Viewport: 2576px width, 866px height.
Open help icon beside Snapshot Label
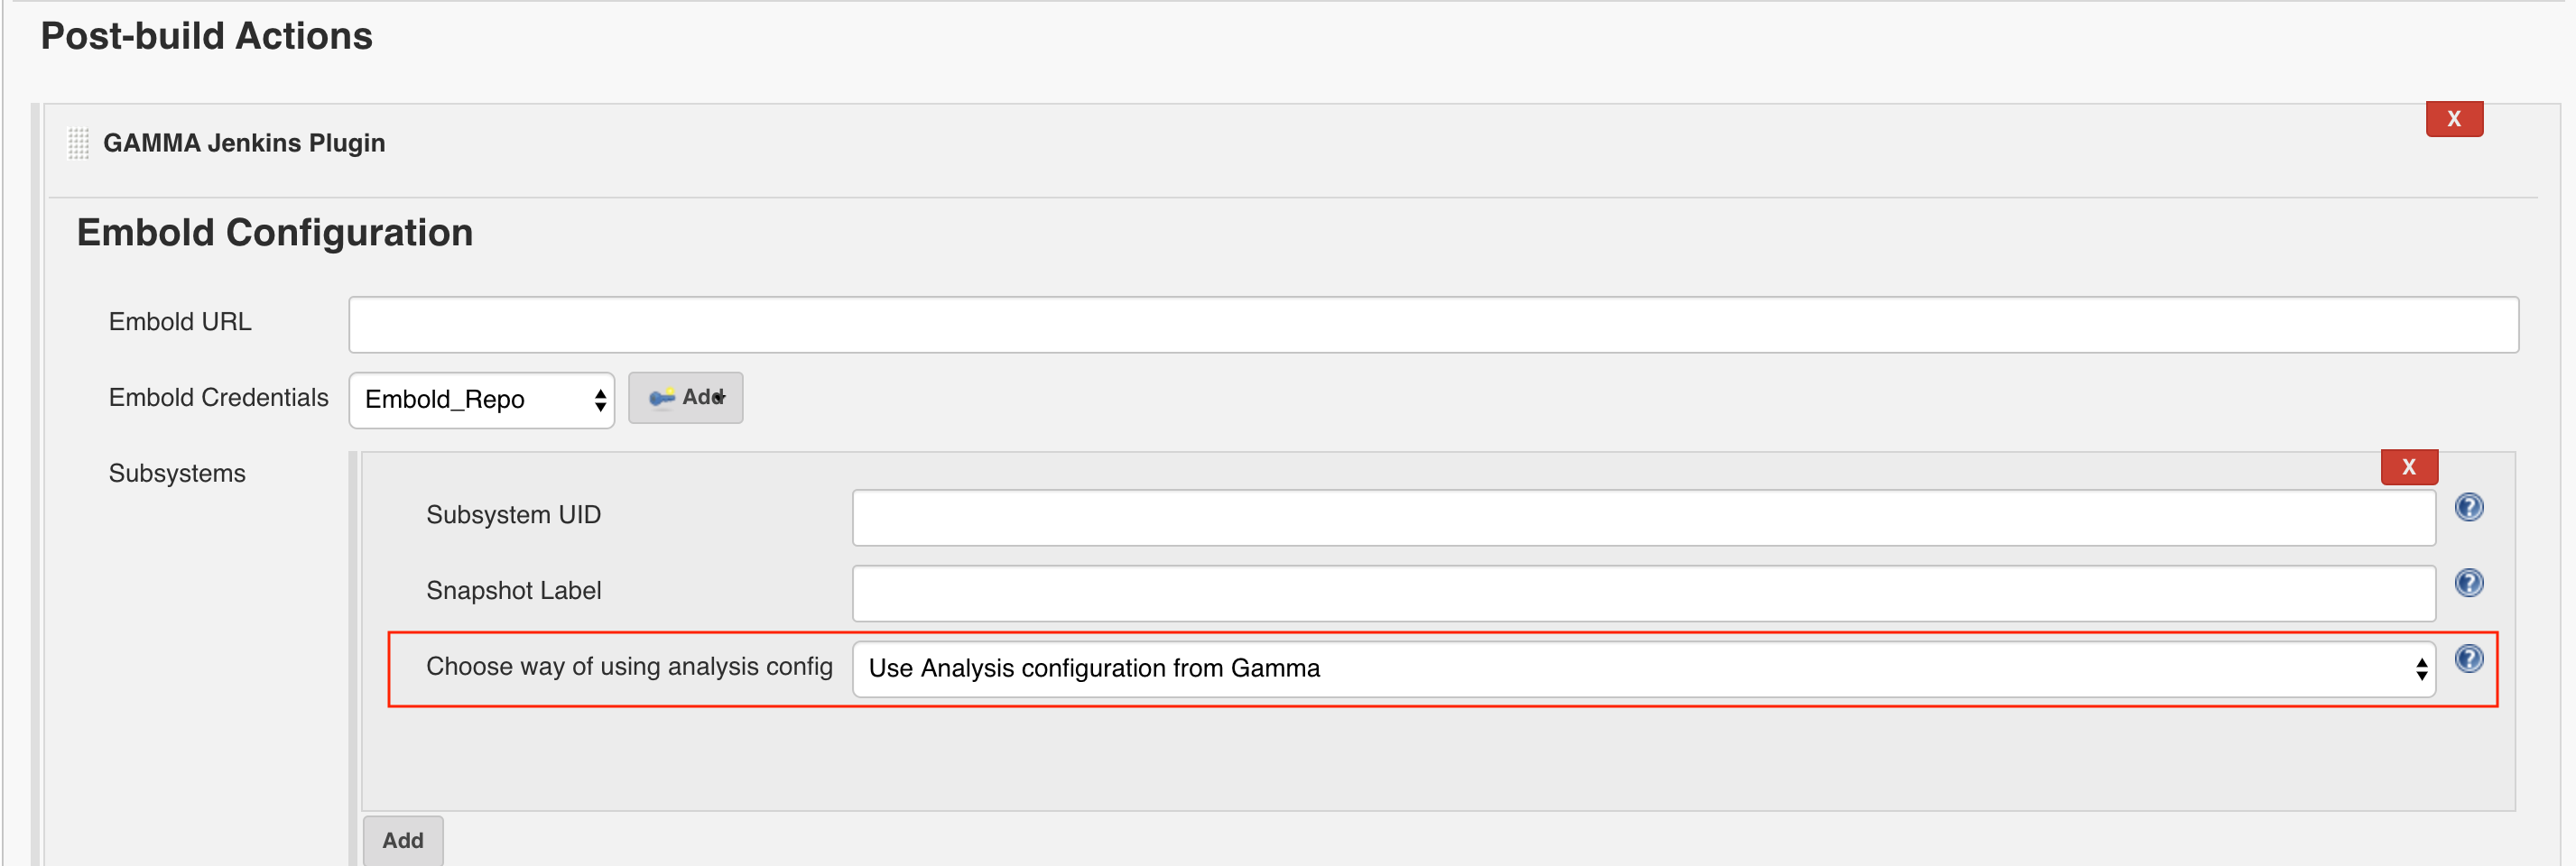click(x=2469, y=583)
